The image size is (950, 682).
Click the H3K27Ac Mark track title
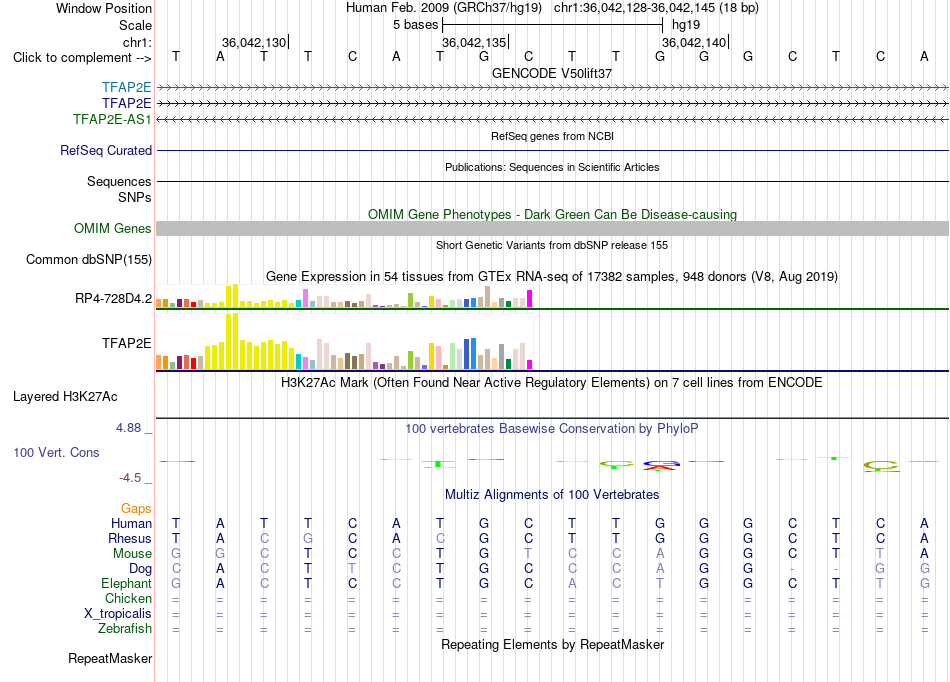[552, 383]
